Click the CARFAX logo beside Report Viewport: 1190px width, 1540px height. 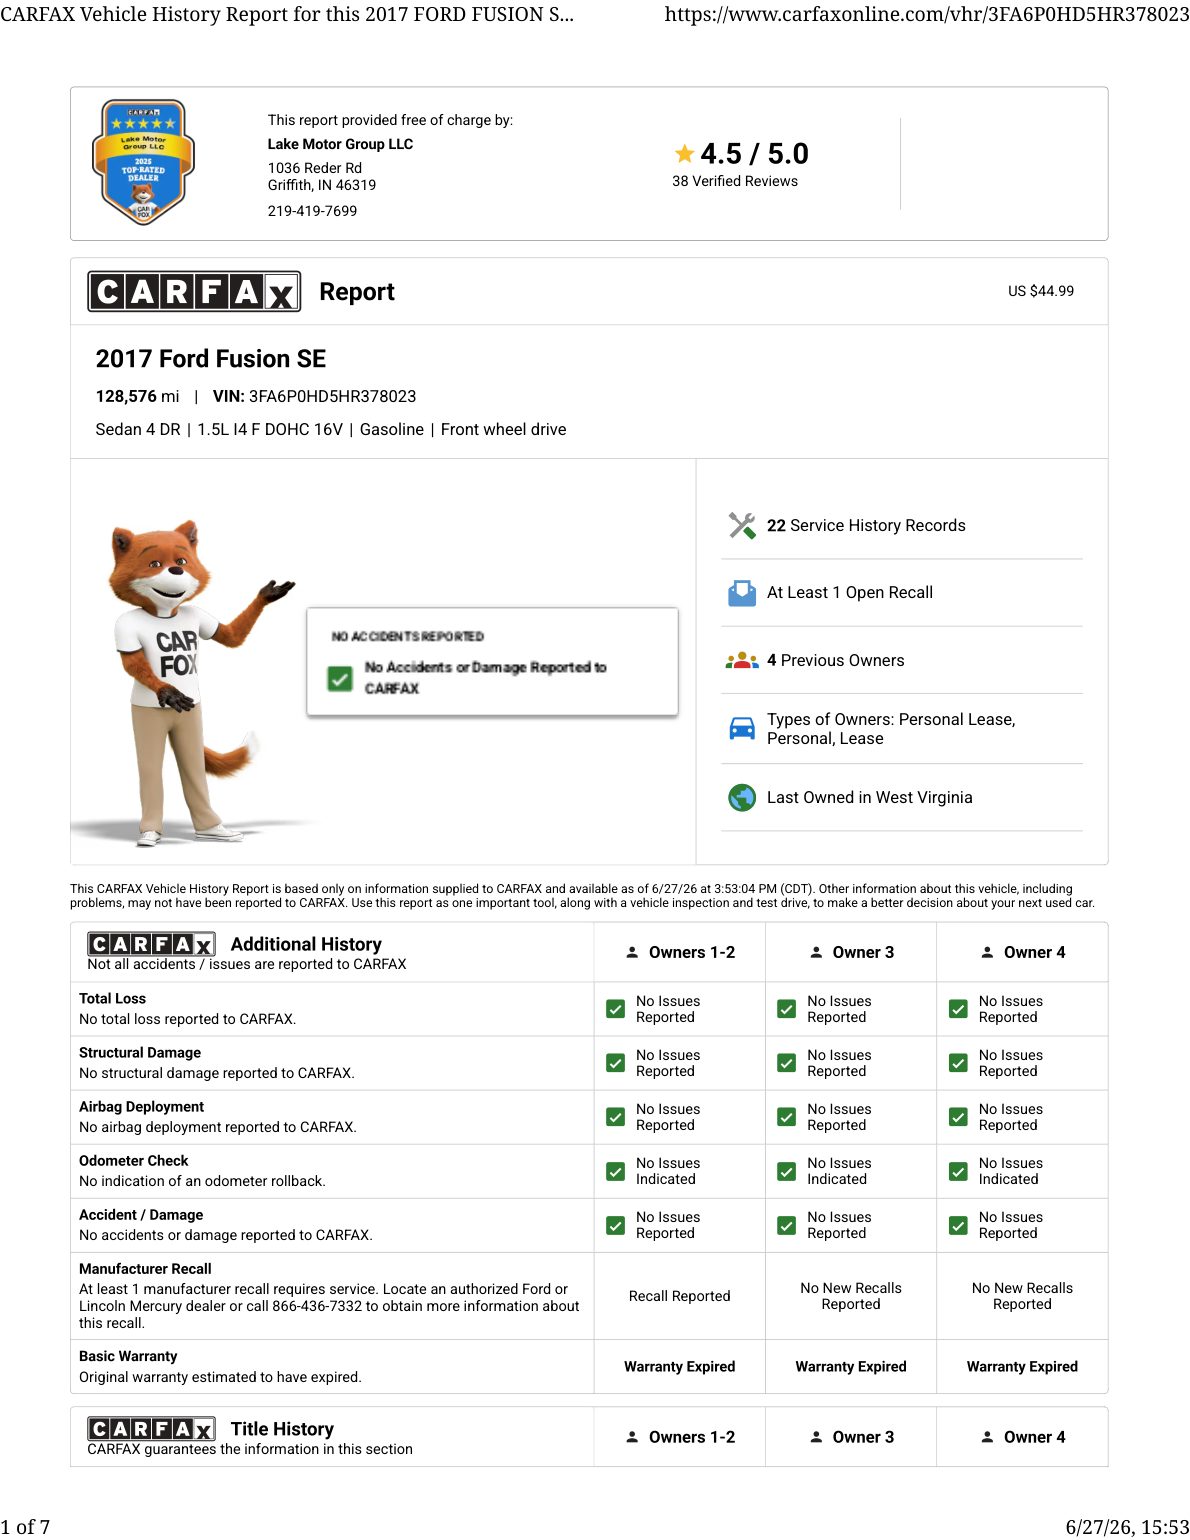click(x=194, y=291)
